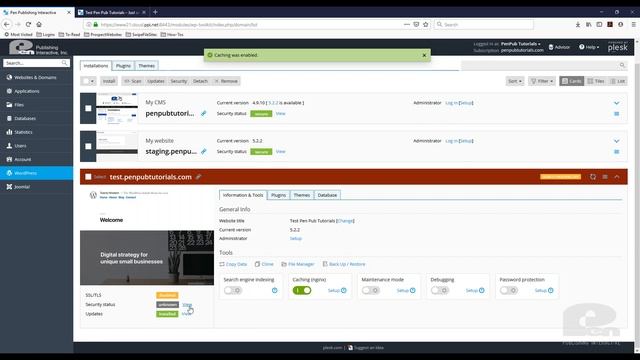Open File Manager tool link
640x360 pixels.
coord(298,264)
